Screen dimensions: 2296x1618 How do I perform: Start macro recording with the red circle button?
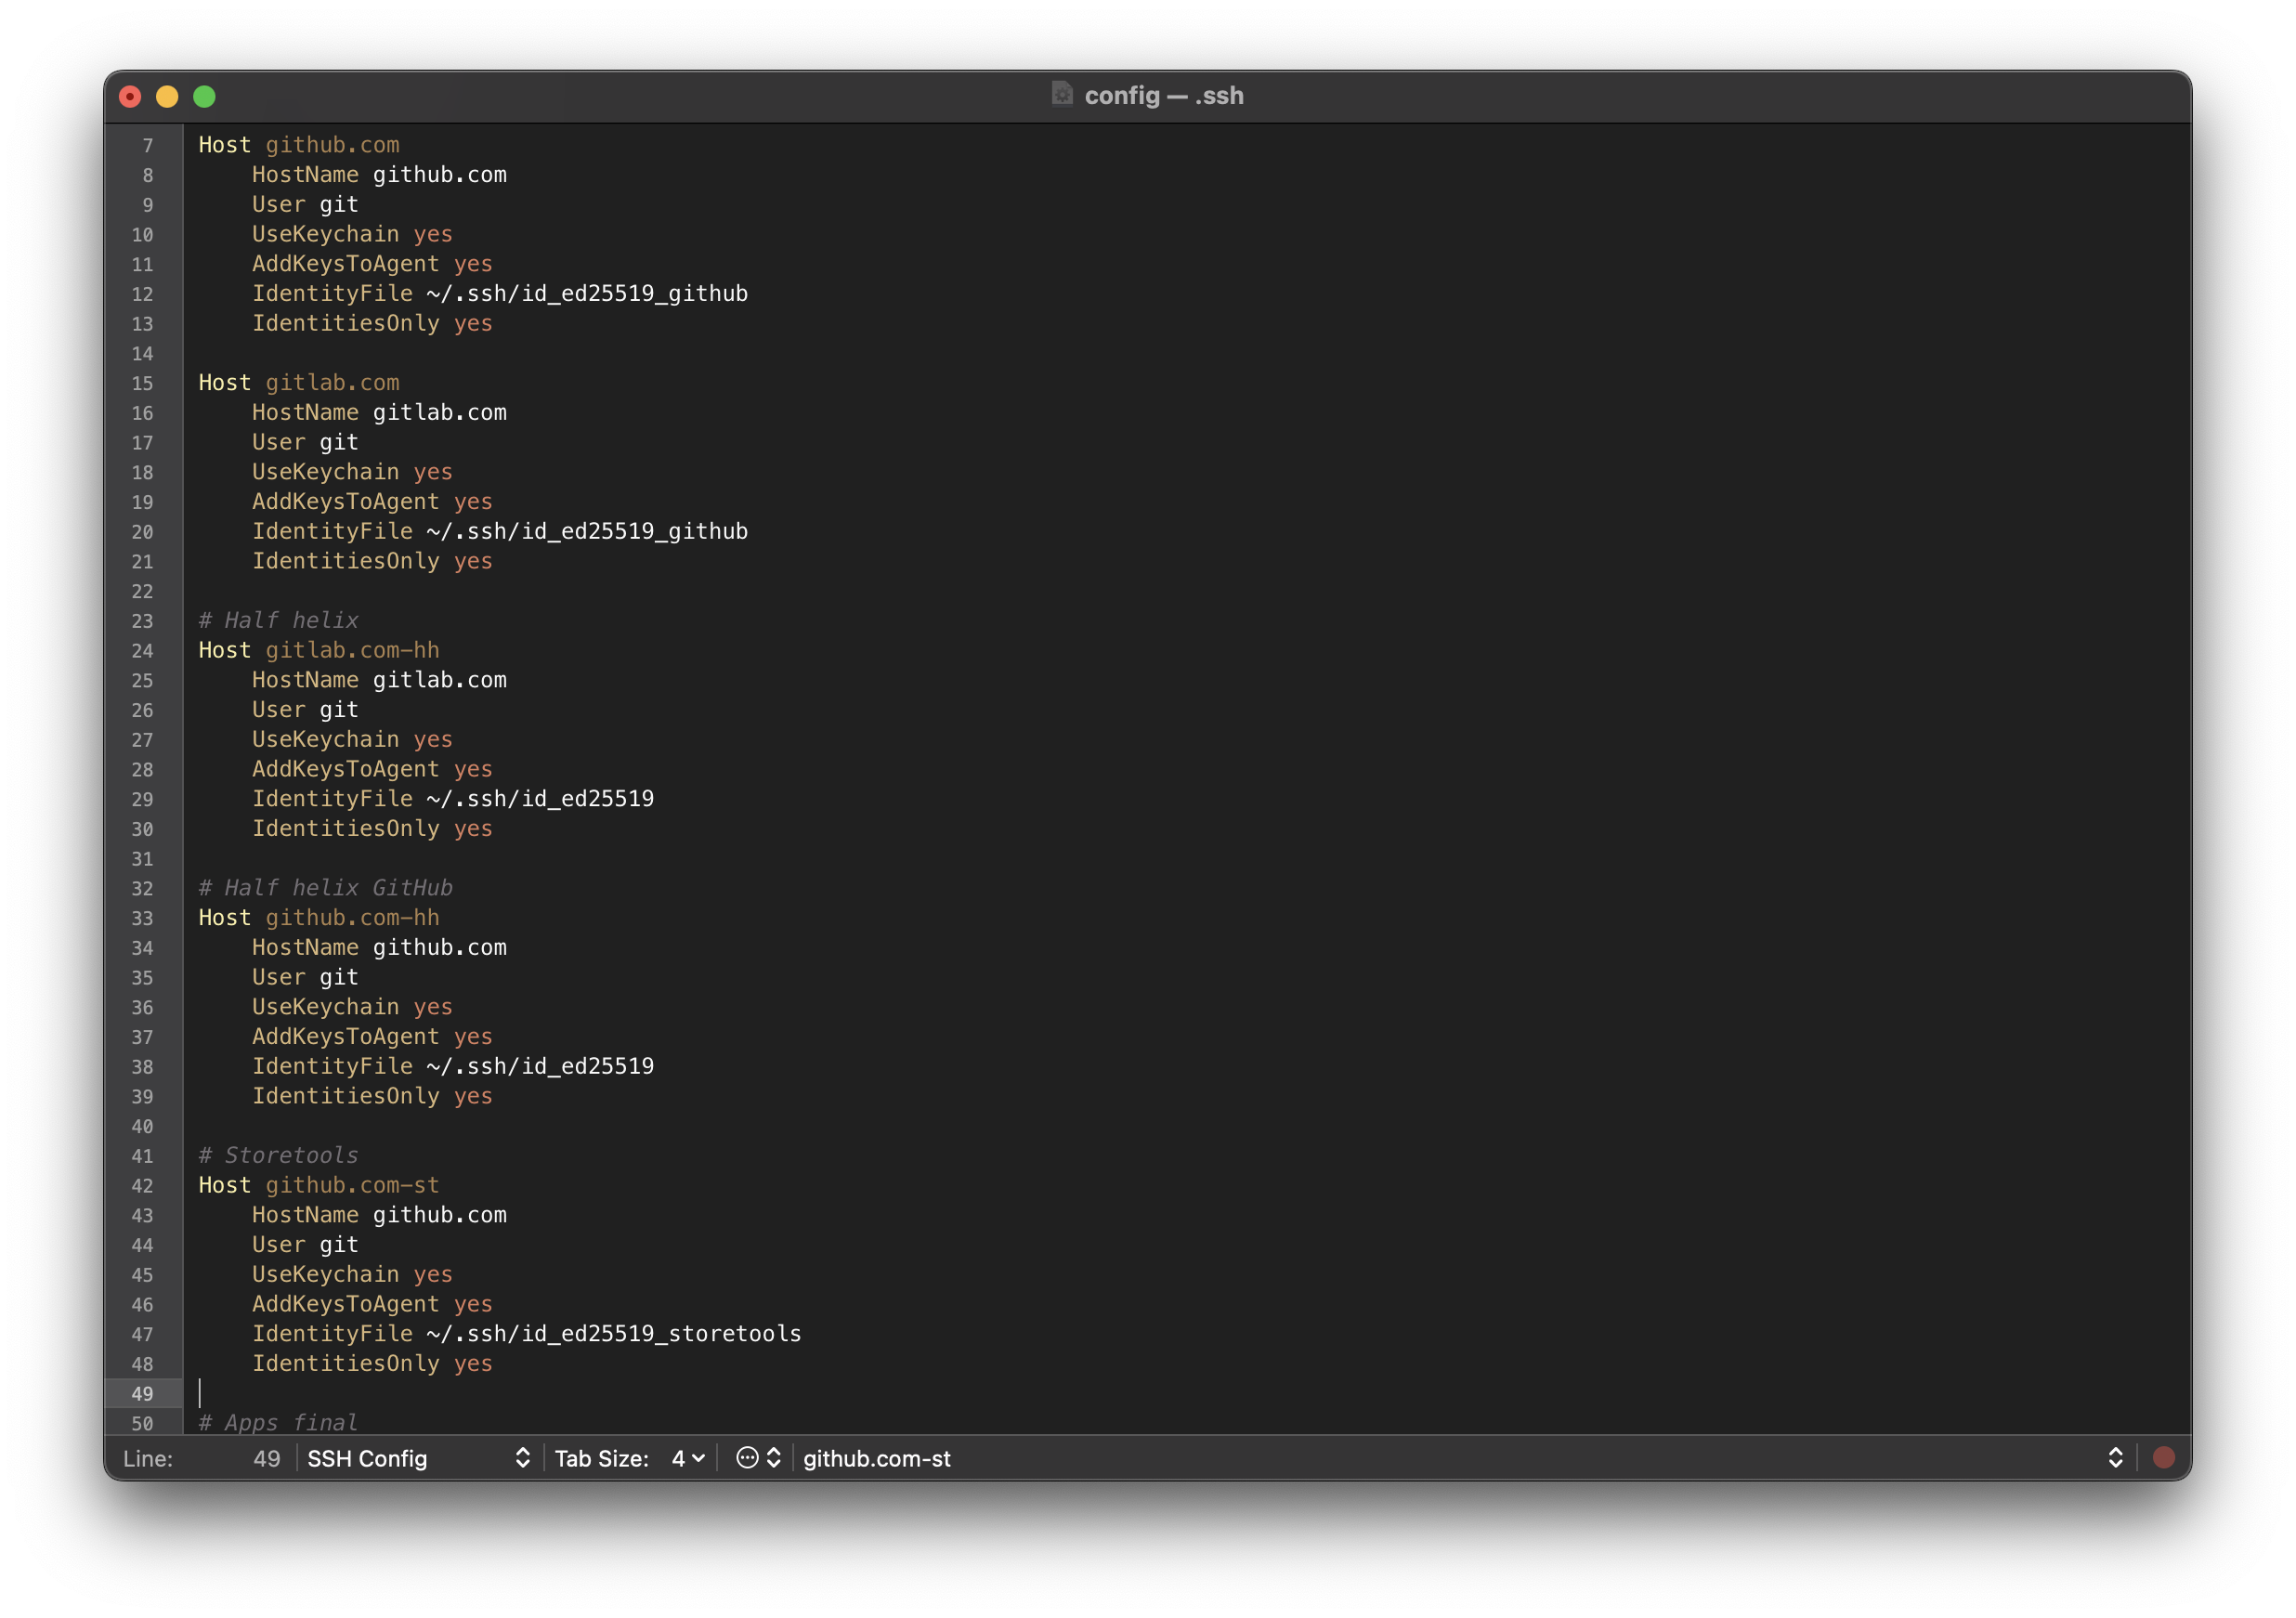pyautogui.click(x=2164, y=1458)
